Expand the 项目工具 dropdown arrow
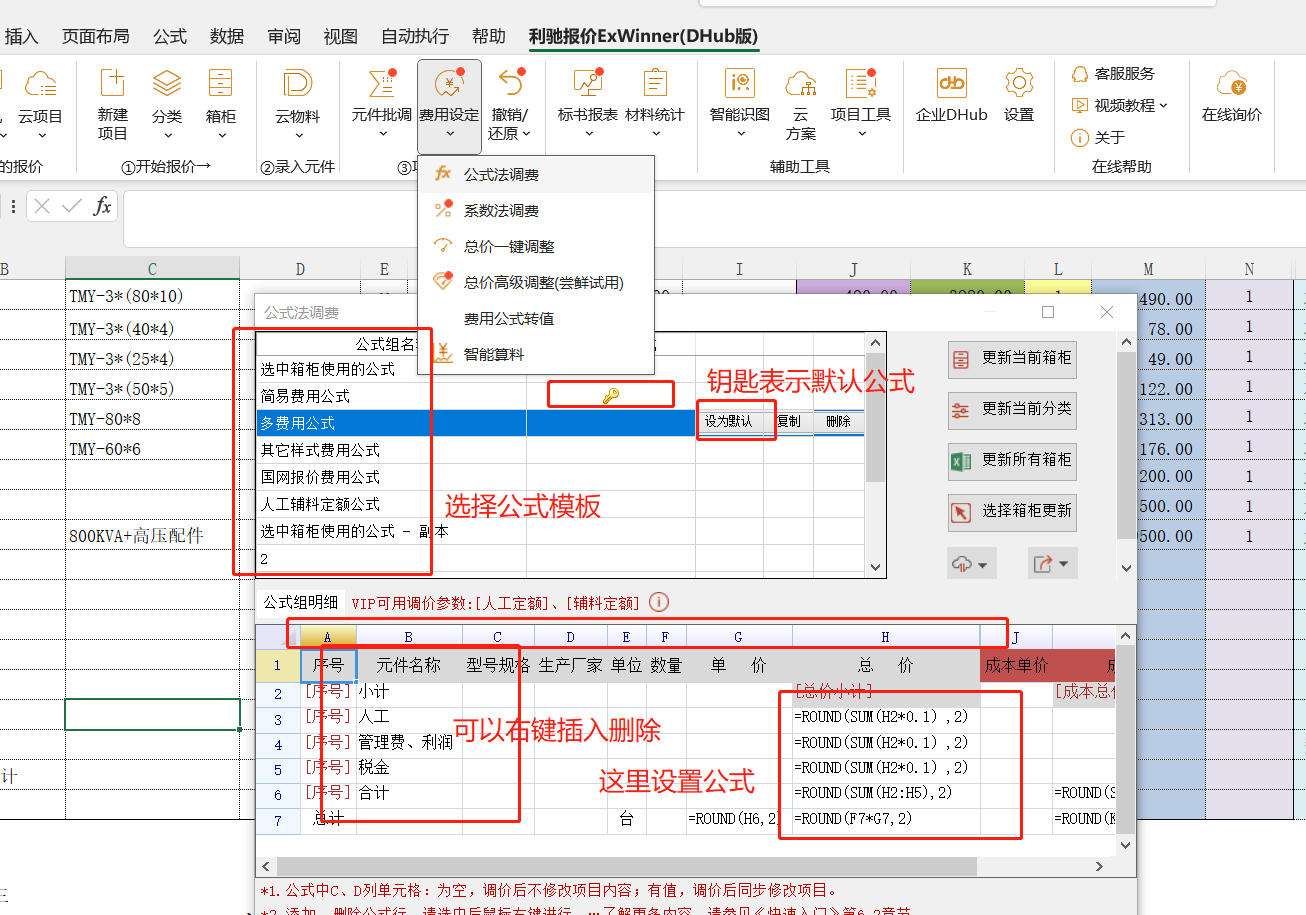 click(x=861, y=135)
